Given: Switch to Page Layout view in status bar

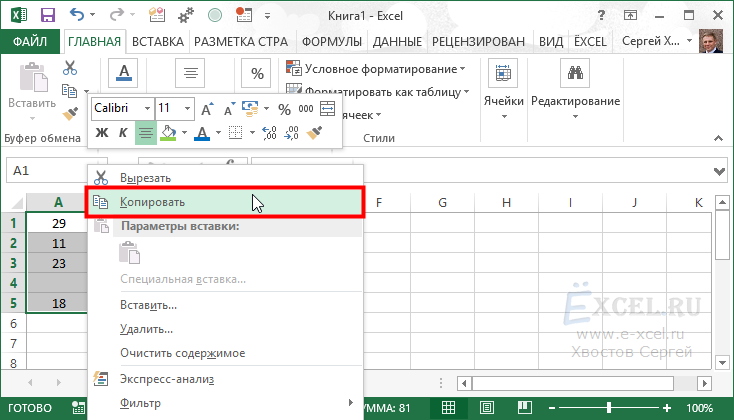Looking at the screenshot, I should [x=487, y=408].
